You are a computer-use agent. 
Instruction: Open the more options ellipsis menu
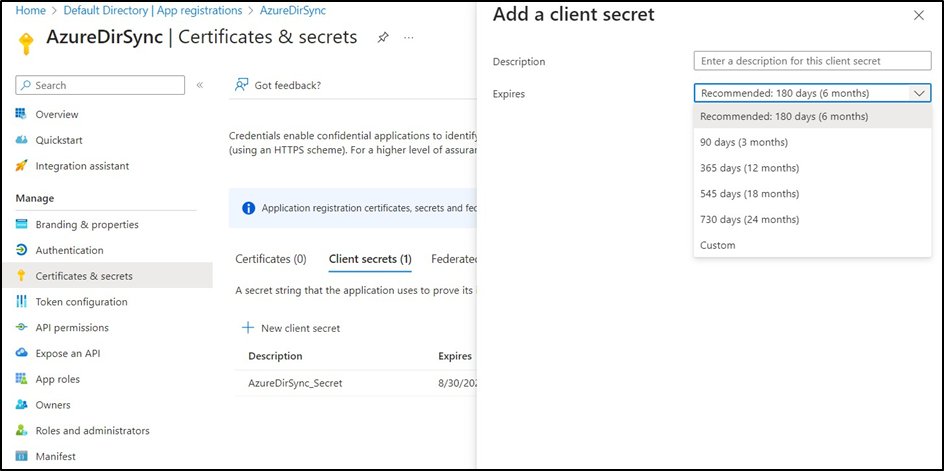point(409,38)
